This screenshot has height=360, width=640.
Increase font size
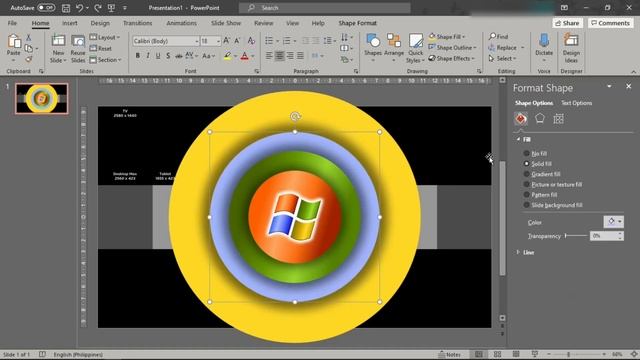[x=227, y=40]
